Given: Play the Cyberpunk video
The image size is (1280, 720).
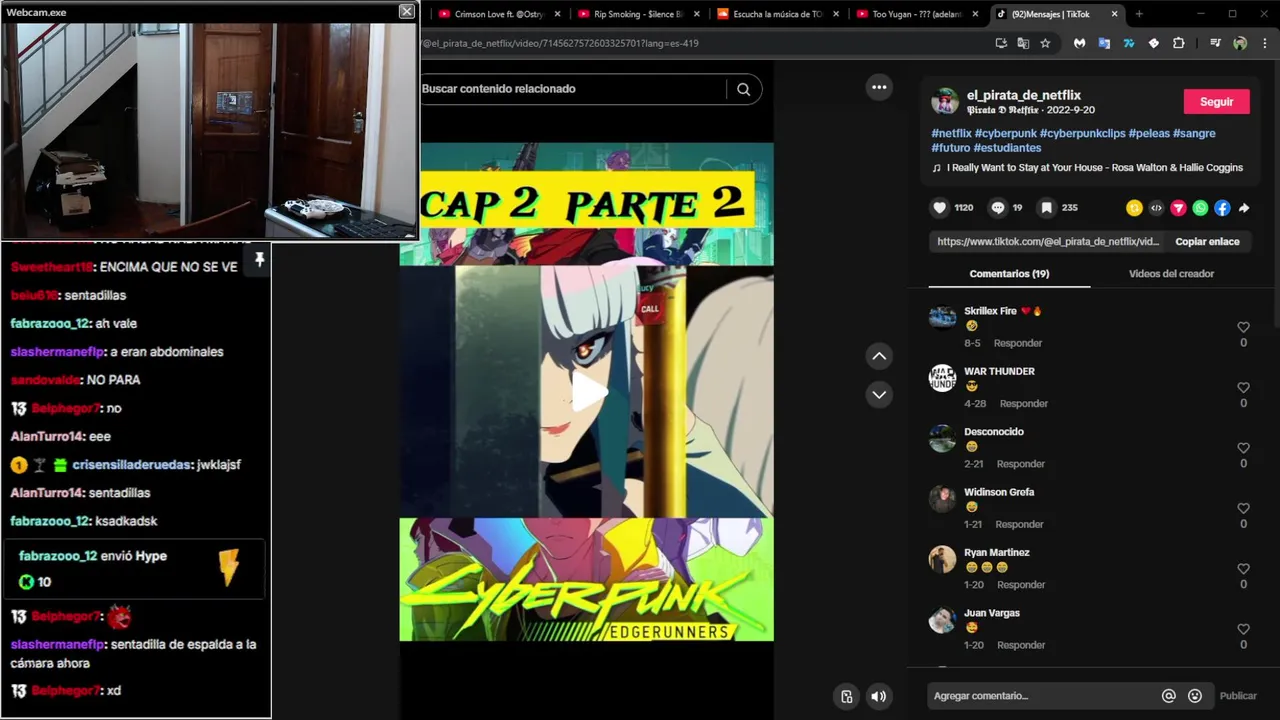Looking at the screenshot, I should [x=588, y=392].
